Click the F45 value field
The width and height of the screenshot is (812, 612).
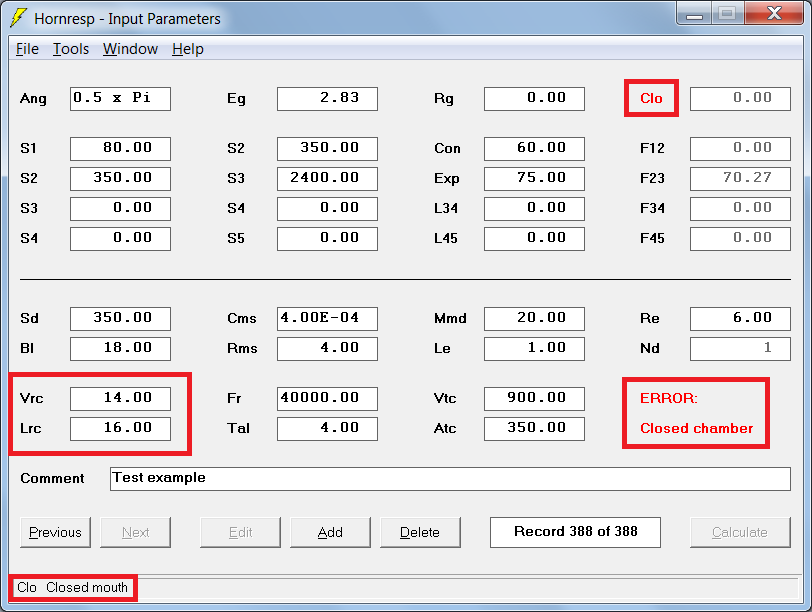pos(741,239)
